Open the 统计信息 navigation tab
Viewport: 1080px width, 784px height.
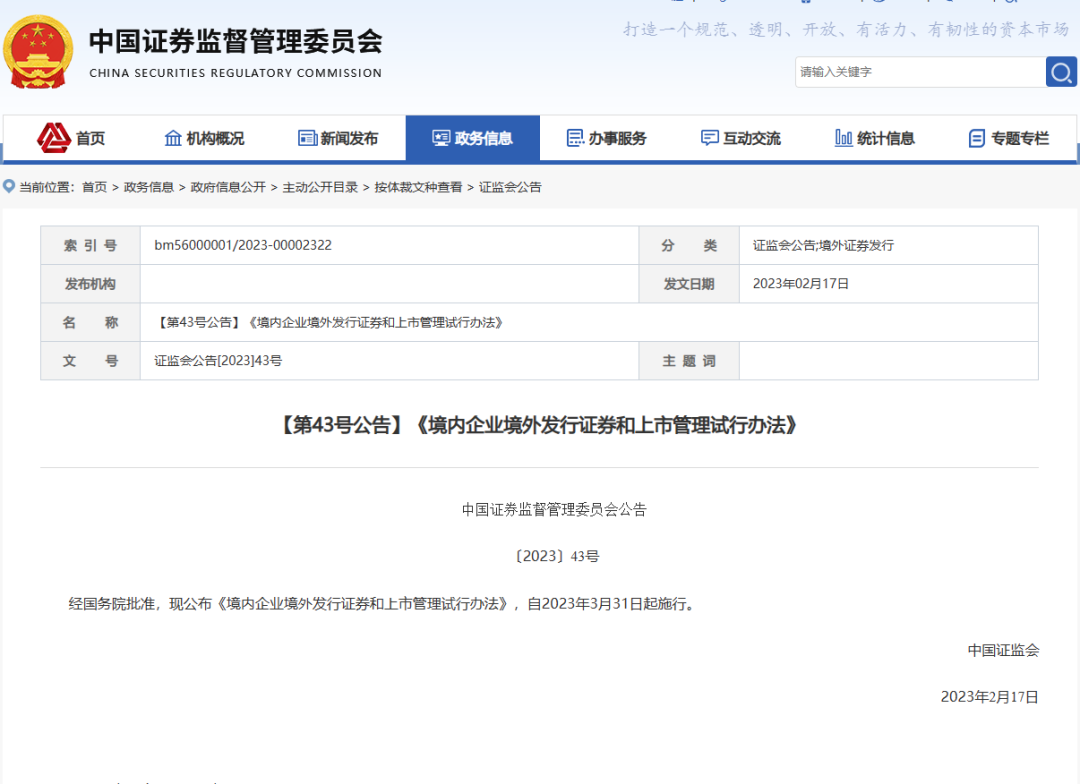pyautogui.click(x=875, y=138)
